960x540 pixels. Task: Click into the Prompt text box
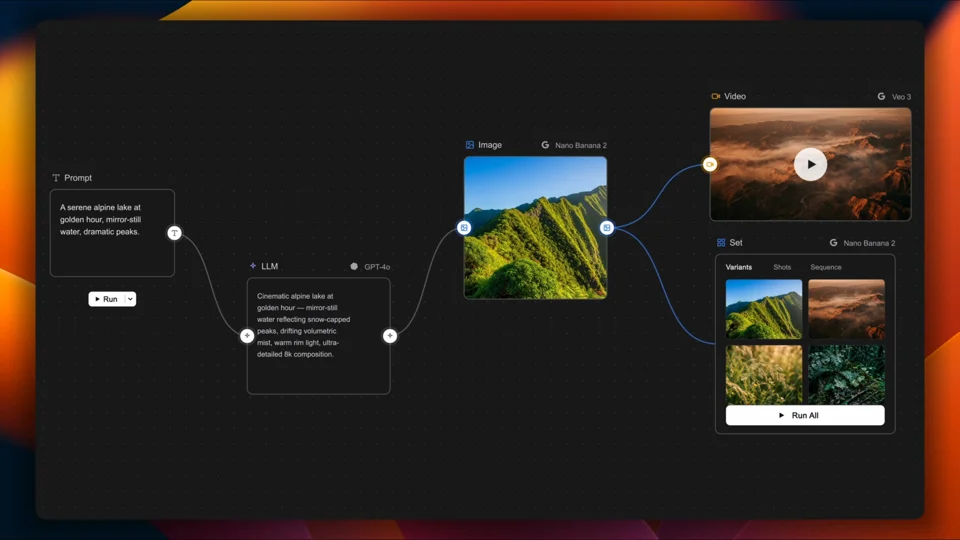tap(112, 233)
